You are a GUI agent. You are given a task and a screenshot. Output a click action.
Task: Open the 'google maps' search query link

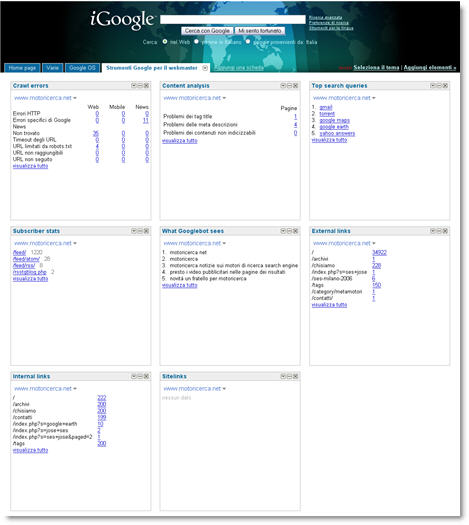coord(334,120)
